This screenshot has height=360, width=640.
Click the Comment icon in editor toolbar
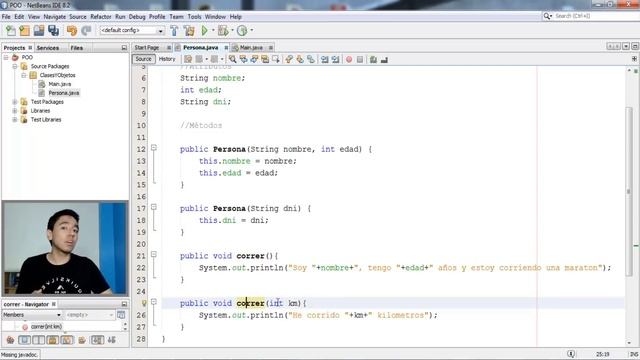tap(373, 60)
